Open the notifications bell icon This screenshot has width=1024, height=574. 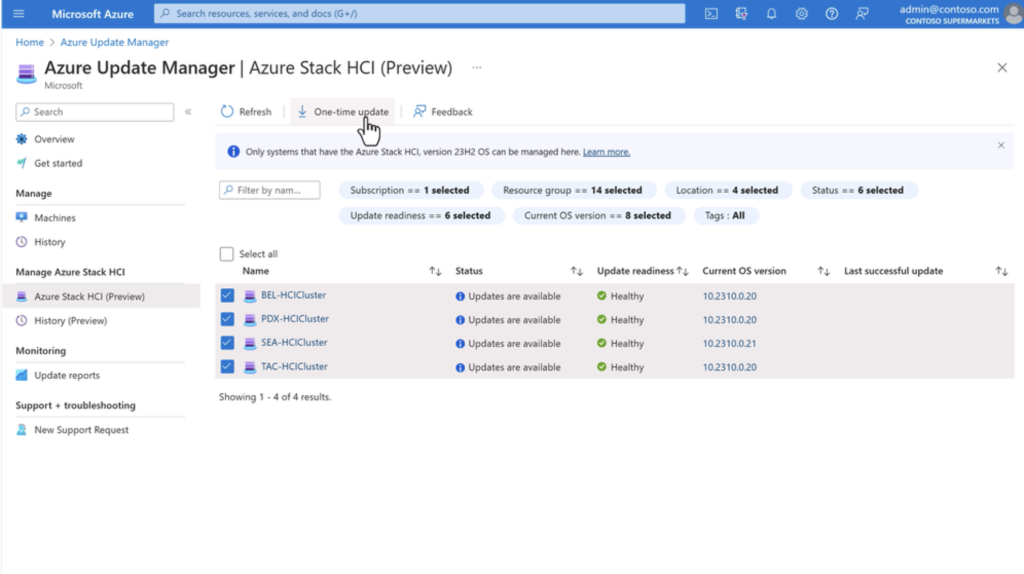(771, 14)
